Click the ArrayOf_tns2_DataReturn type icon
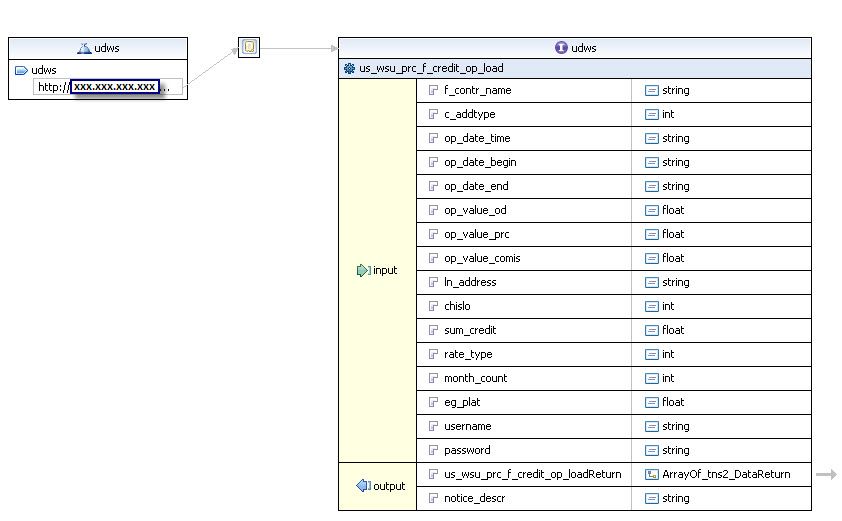842x521 pixels. tap(652, 474)
